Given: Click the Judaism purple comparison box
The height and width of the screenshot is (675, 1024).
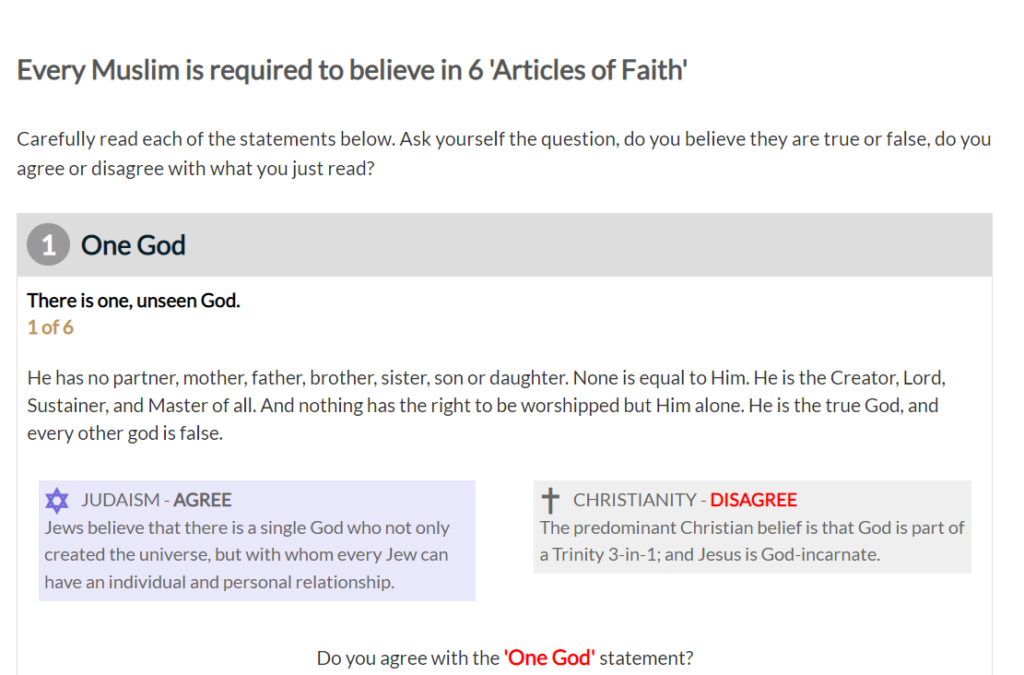Looking at the screenshot, I should 257,541.
